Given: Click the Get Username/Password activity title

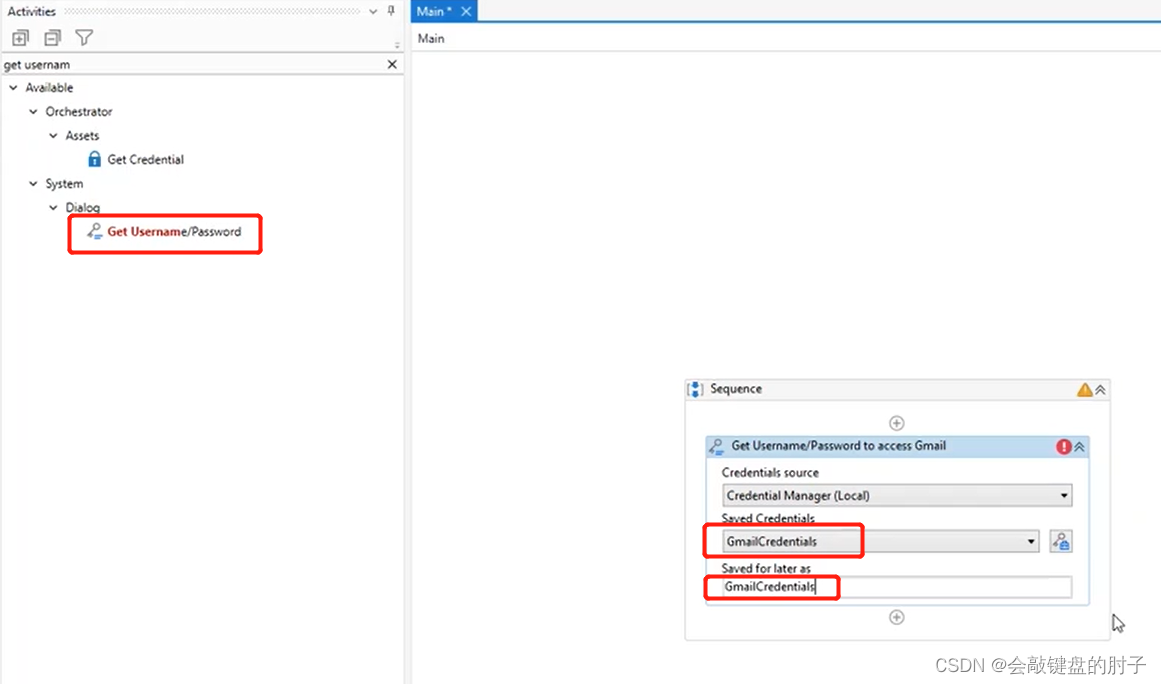Looking at the screenshot, I should tap(839, 446).
